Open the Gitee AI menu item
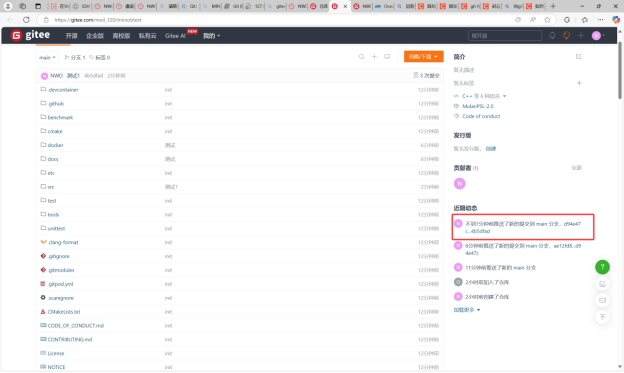The image size is (624, 373). point(176,35)
